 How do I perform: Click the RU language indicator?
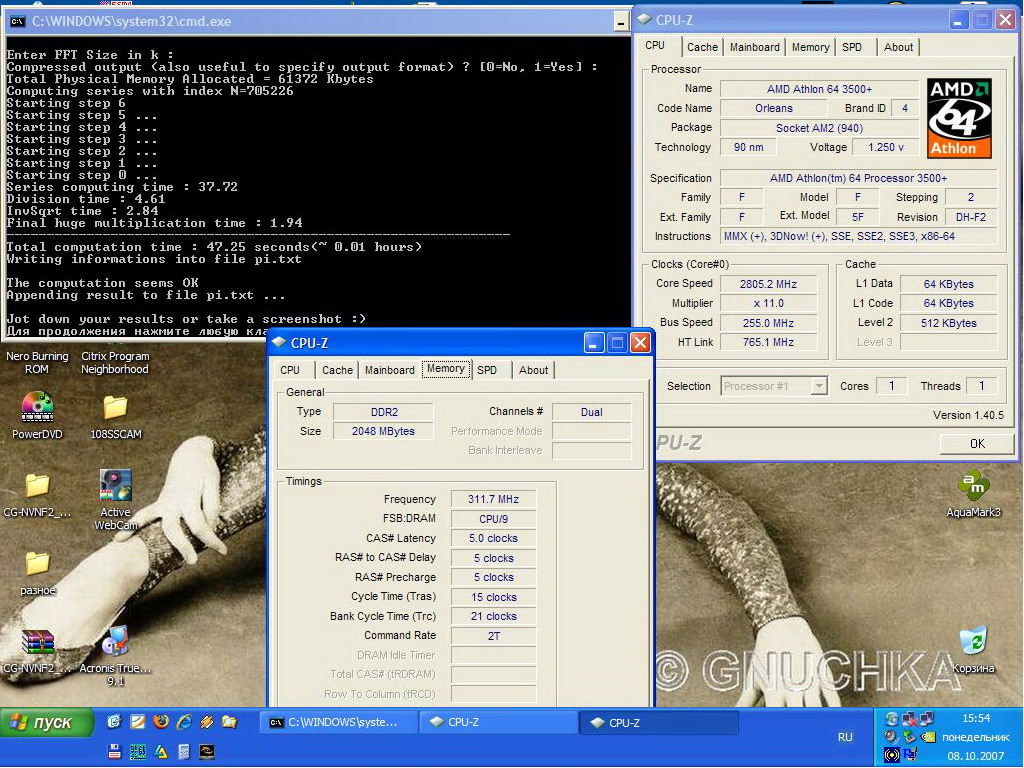coord(845,737)
